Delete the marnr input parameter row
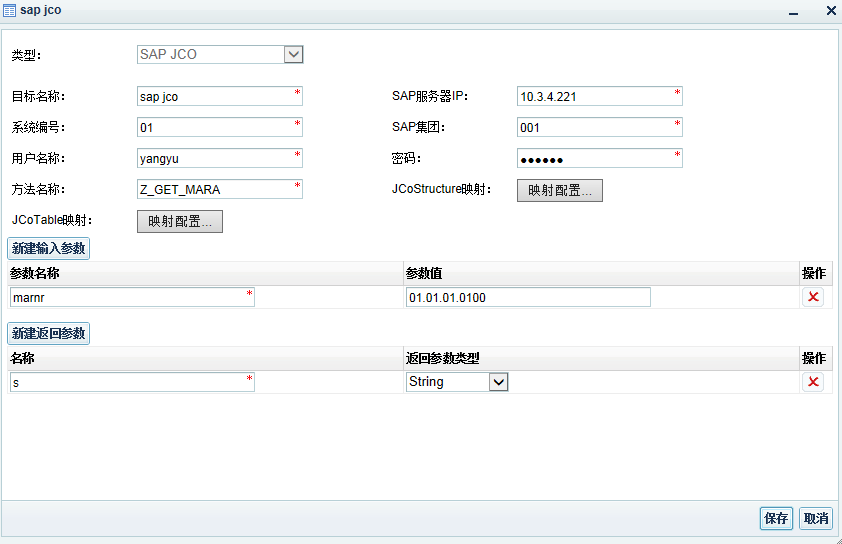This screenshot has width=842, height=544. [x=813, y=297]
